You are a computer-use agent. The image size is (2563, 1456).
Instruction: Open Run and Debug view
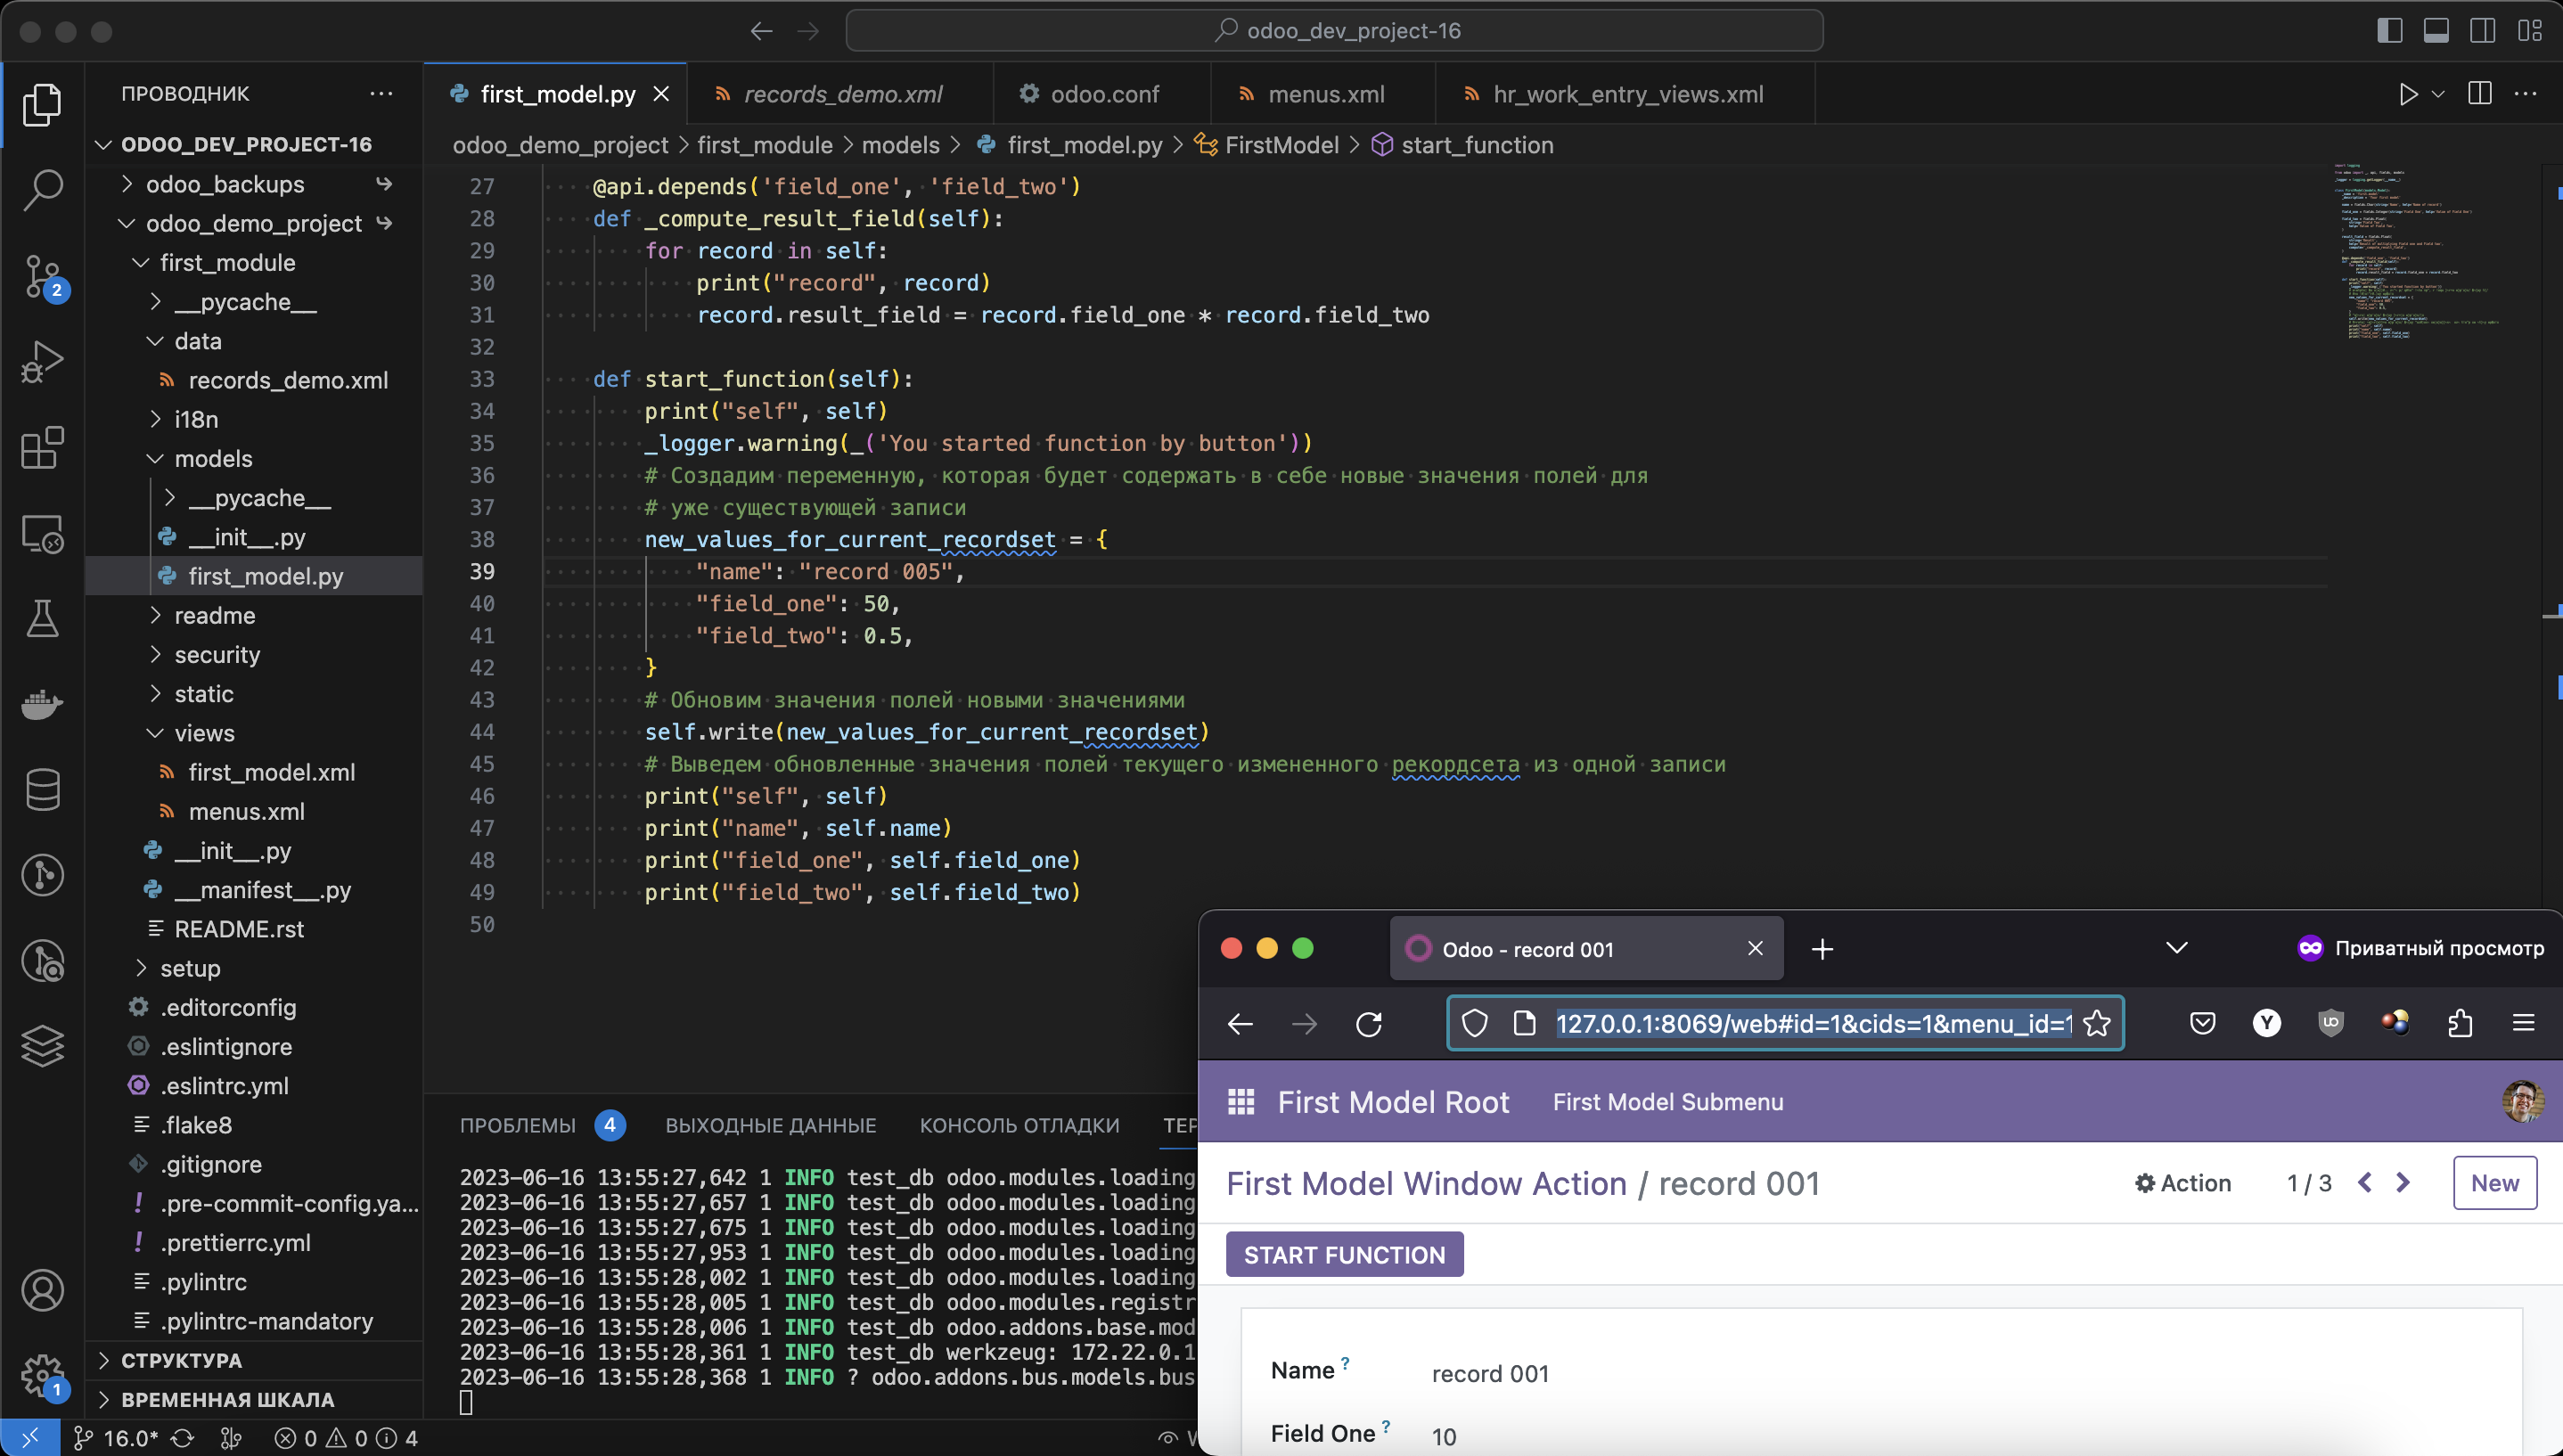coord(42,361)
